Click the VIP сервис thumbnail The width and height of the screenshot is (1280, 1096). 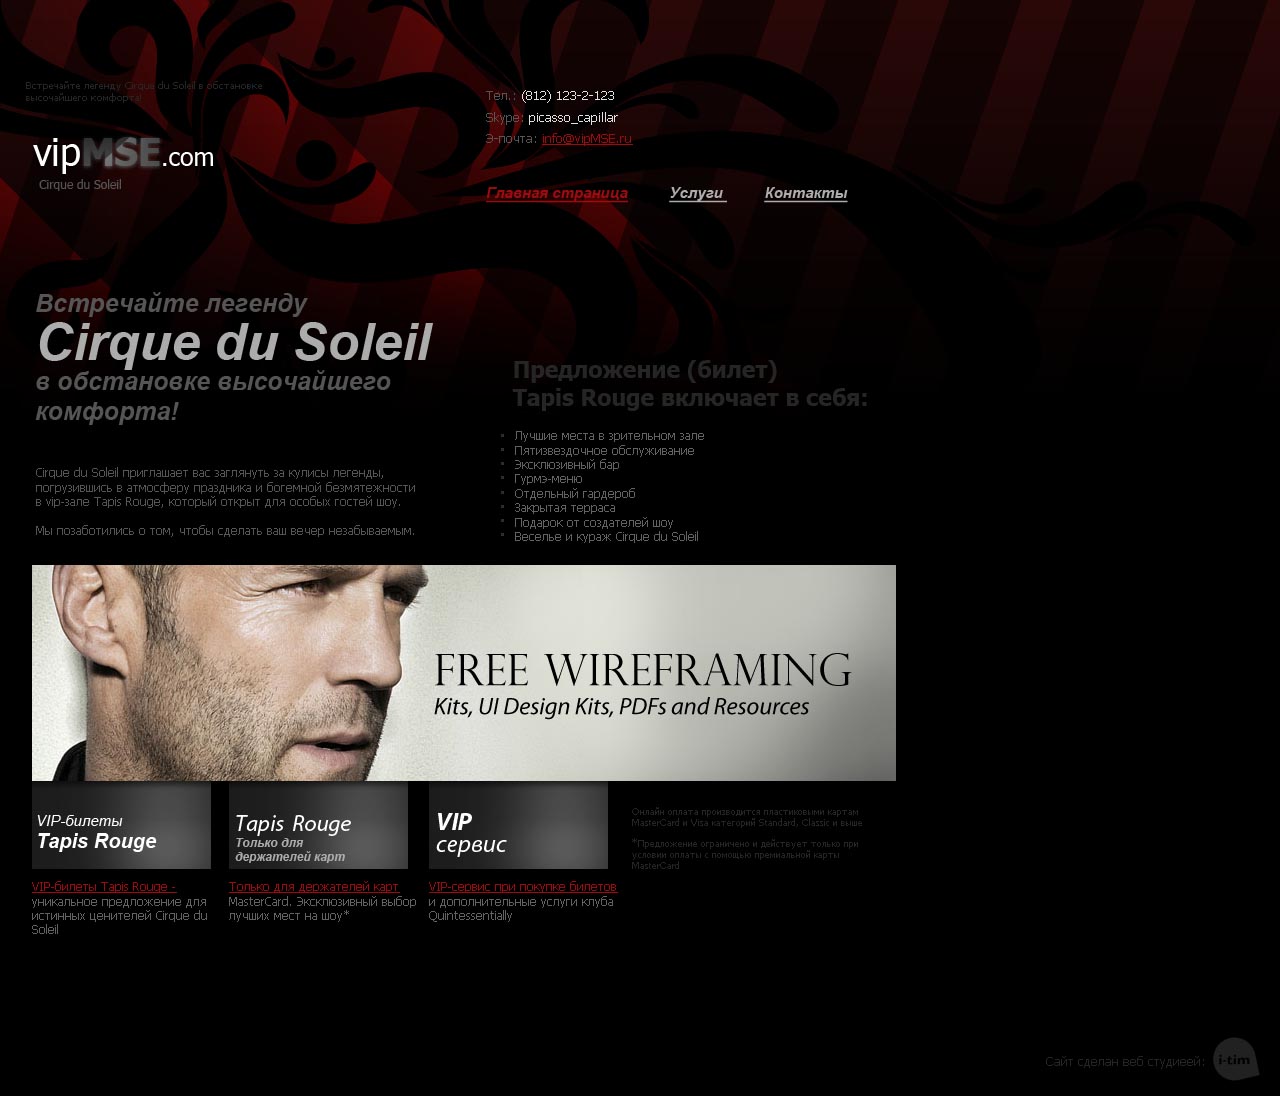click(x=518, y=825)
